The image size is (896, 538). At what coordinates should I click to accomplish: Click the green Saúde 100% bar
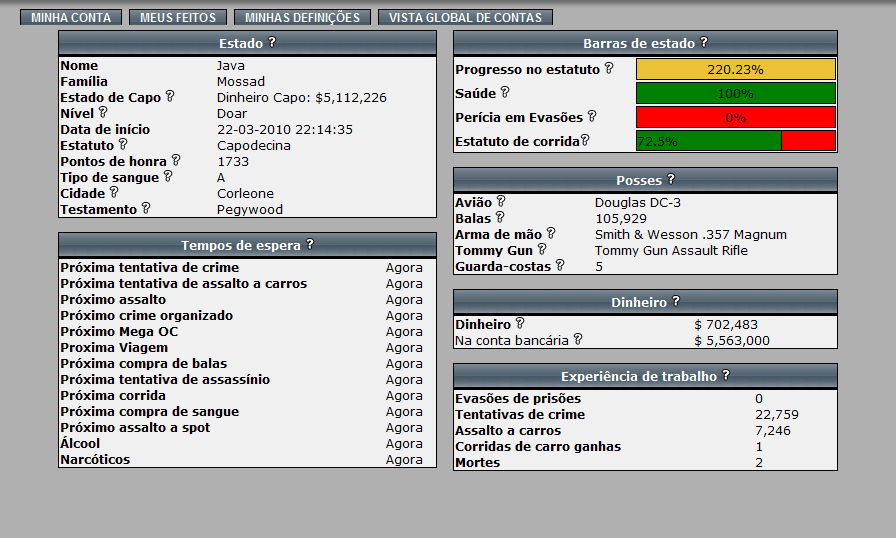click(735, 93)
